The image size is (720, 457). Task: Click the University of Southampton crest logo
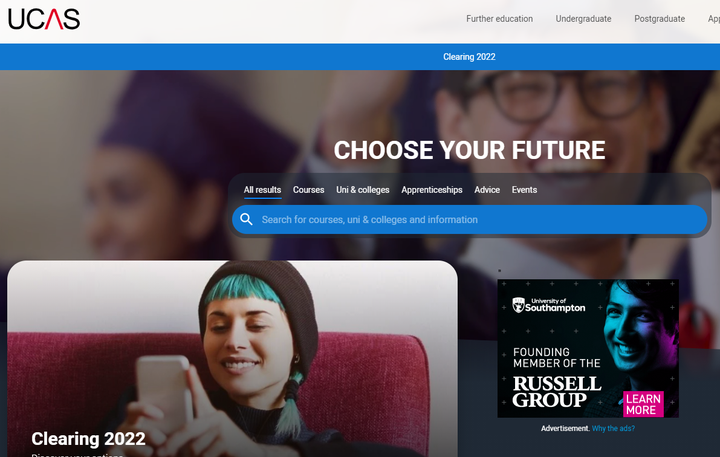click(518, 305)
